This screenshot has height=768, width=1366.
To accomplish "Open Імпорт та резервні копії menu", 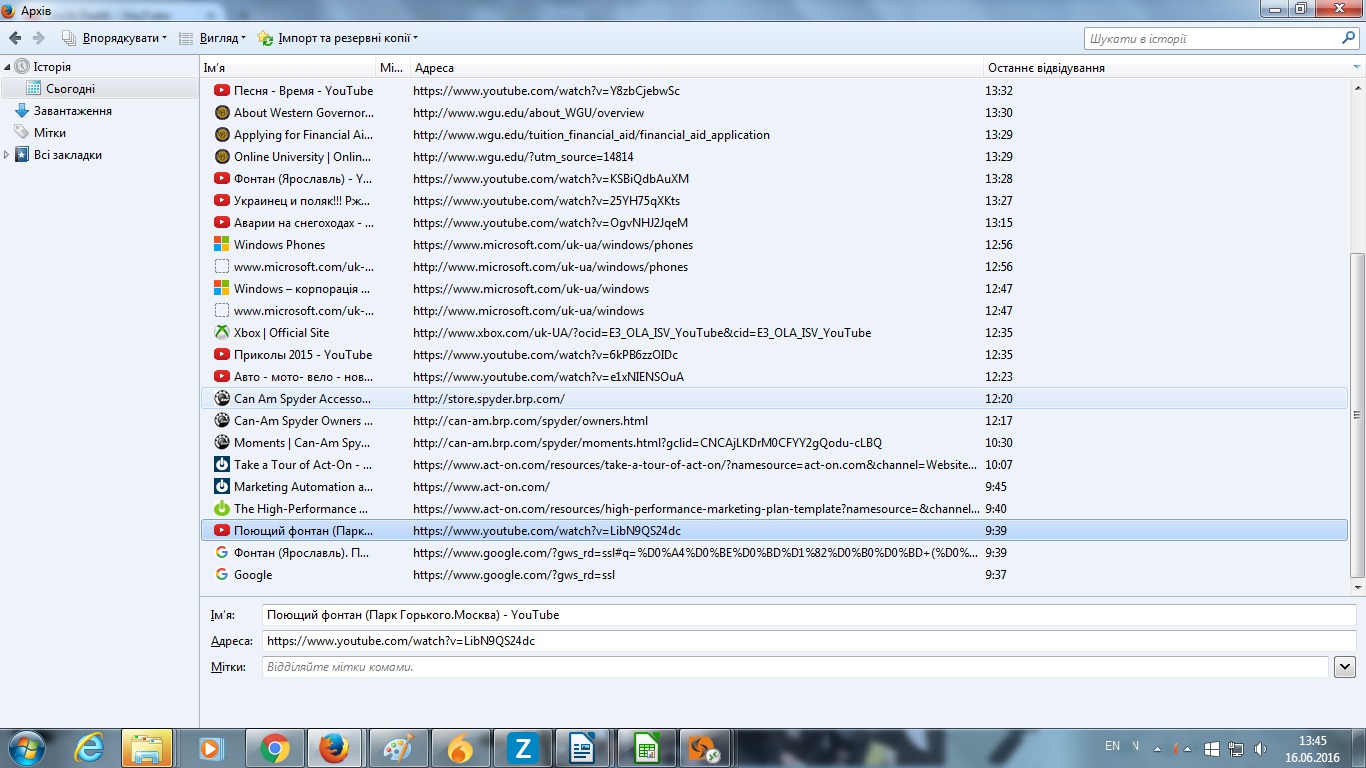I will (x=337, y=38).
